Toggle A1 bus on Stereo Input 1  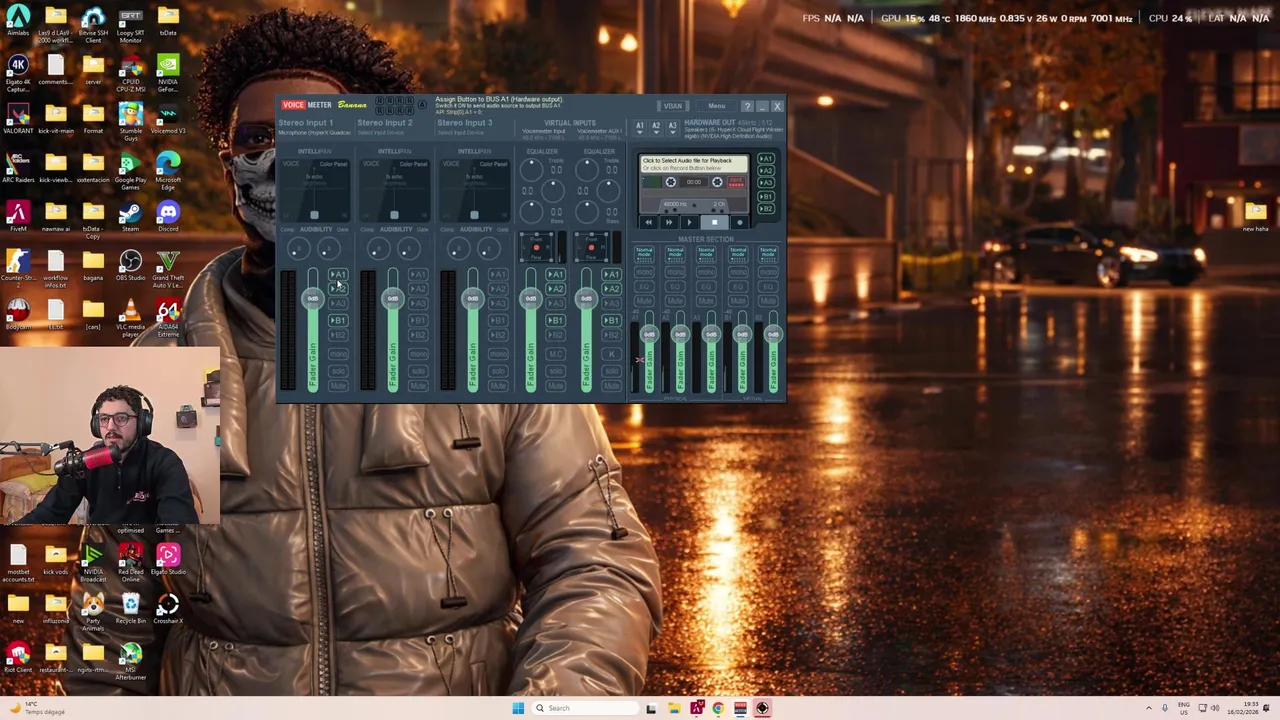point(338,274)
